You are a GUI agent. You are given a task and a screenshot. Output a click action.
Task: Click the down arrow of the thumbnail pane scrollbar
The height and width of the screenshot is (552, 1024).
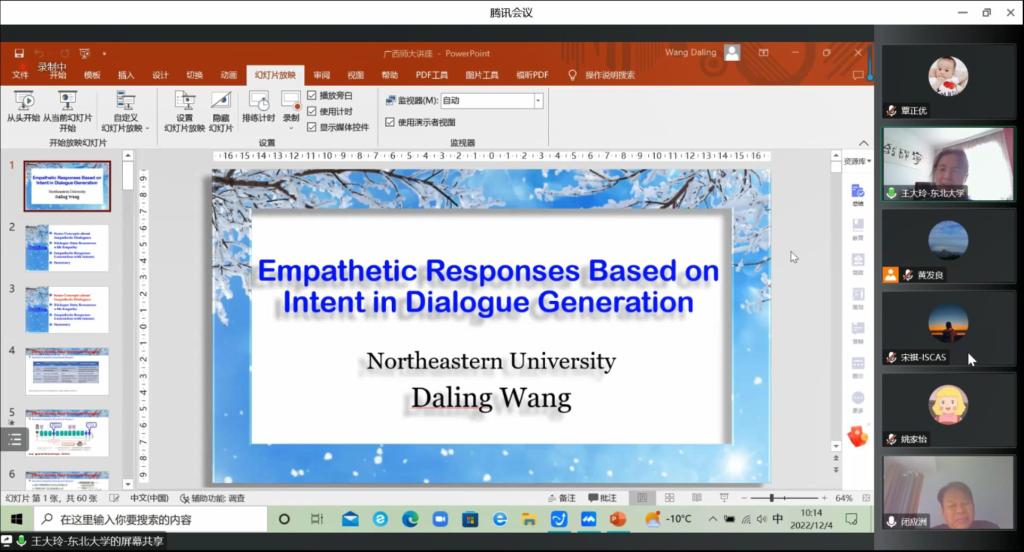pyautogui.click(x=128, y=485)
